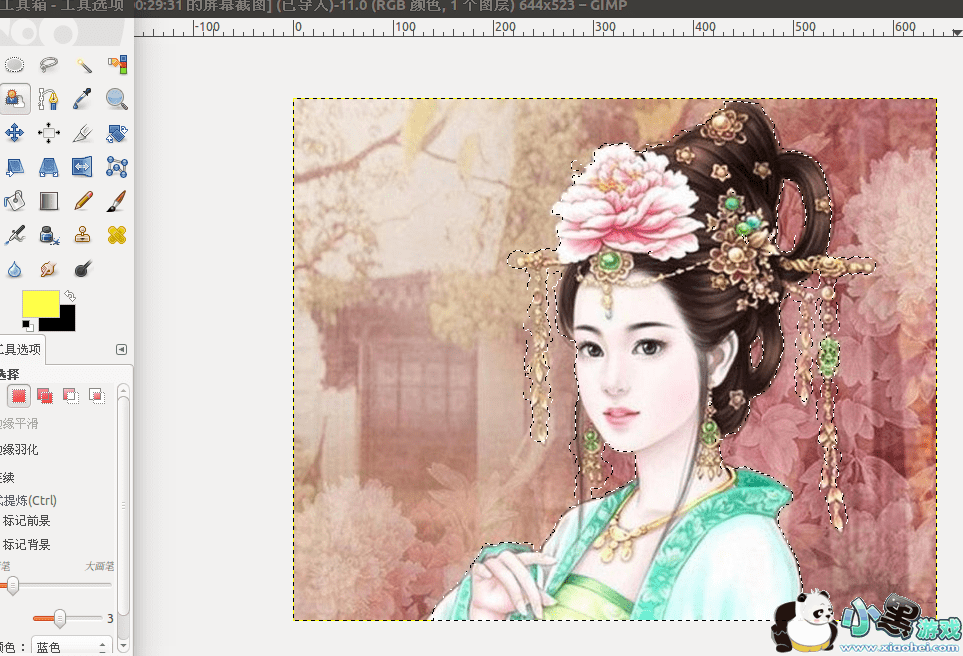Screen dimensions: 963x656
Task: Activate the Foreground Select tool
Action: click(15, 99)
